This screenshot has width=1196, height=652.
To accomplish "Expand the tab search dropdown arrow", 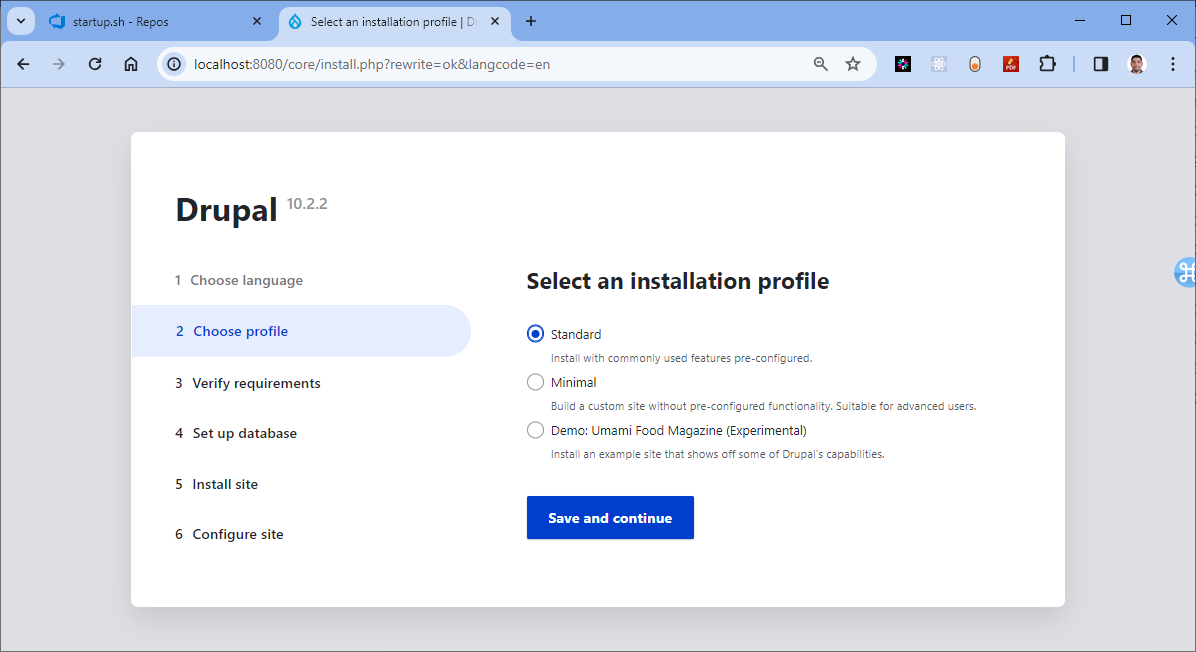I will [21, 21].
